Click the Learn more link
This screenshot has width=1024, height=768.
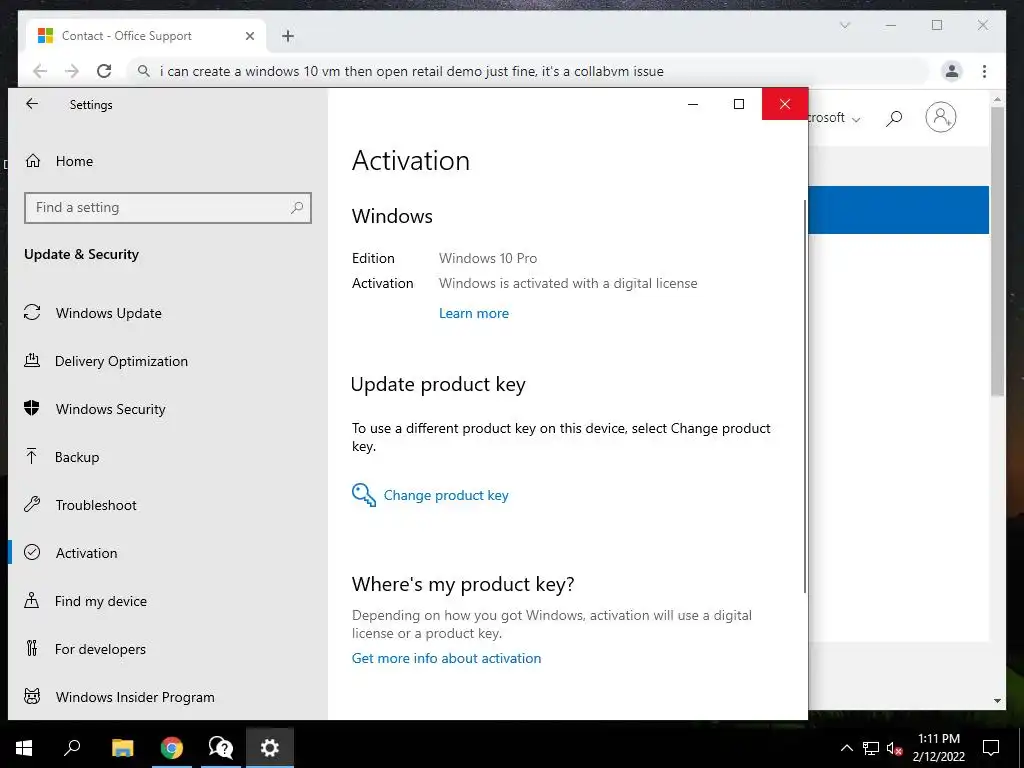473,313
